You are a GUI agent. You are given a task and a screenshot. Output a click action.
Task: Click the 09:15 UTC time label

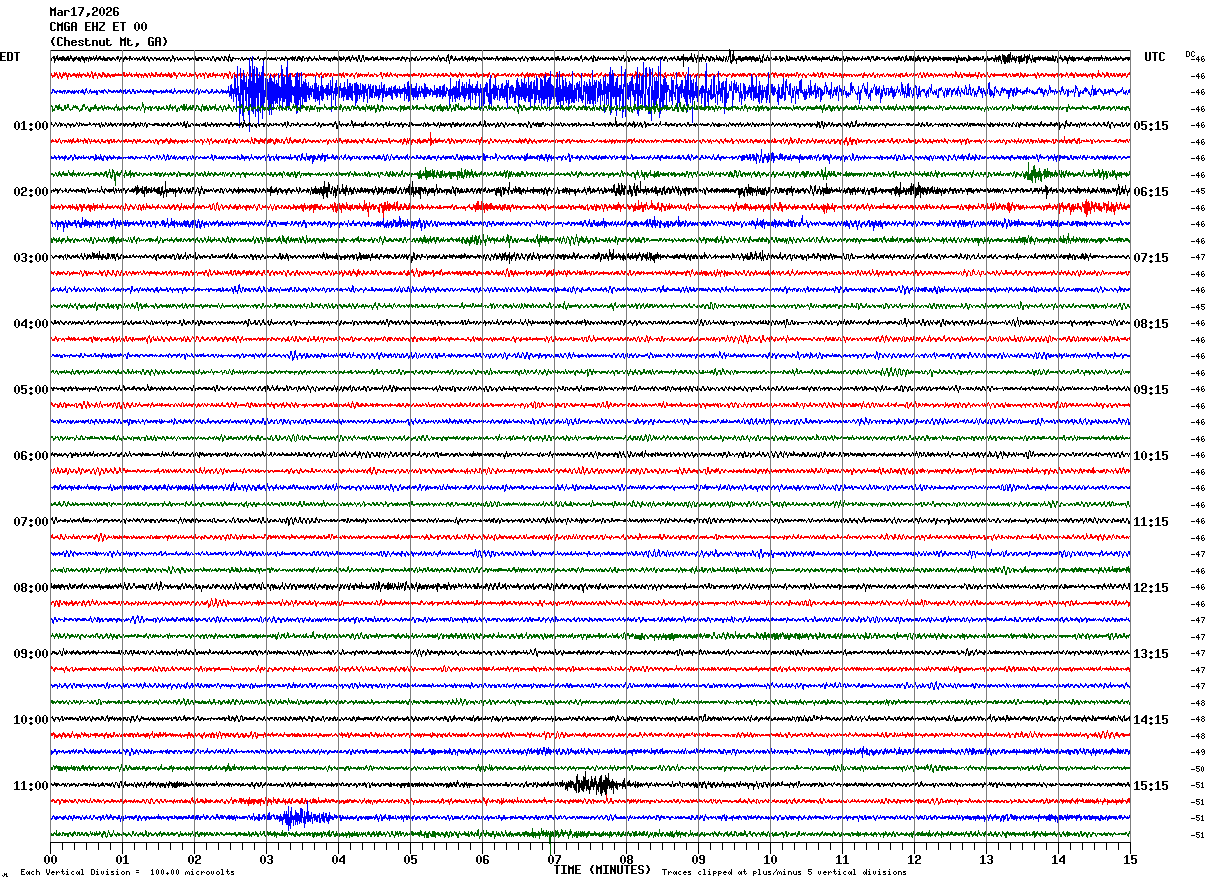pyautogui.click(x=1152, y=390)
